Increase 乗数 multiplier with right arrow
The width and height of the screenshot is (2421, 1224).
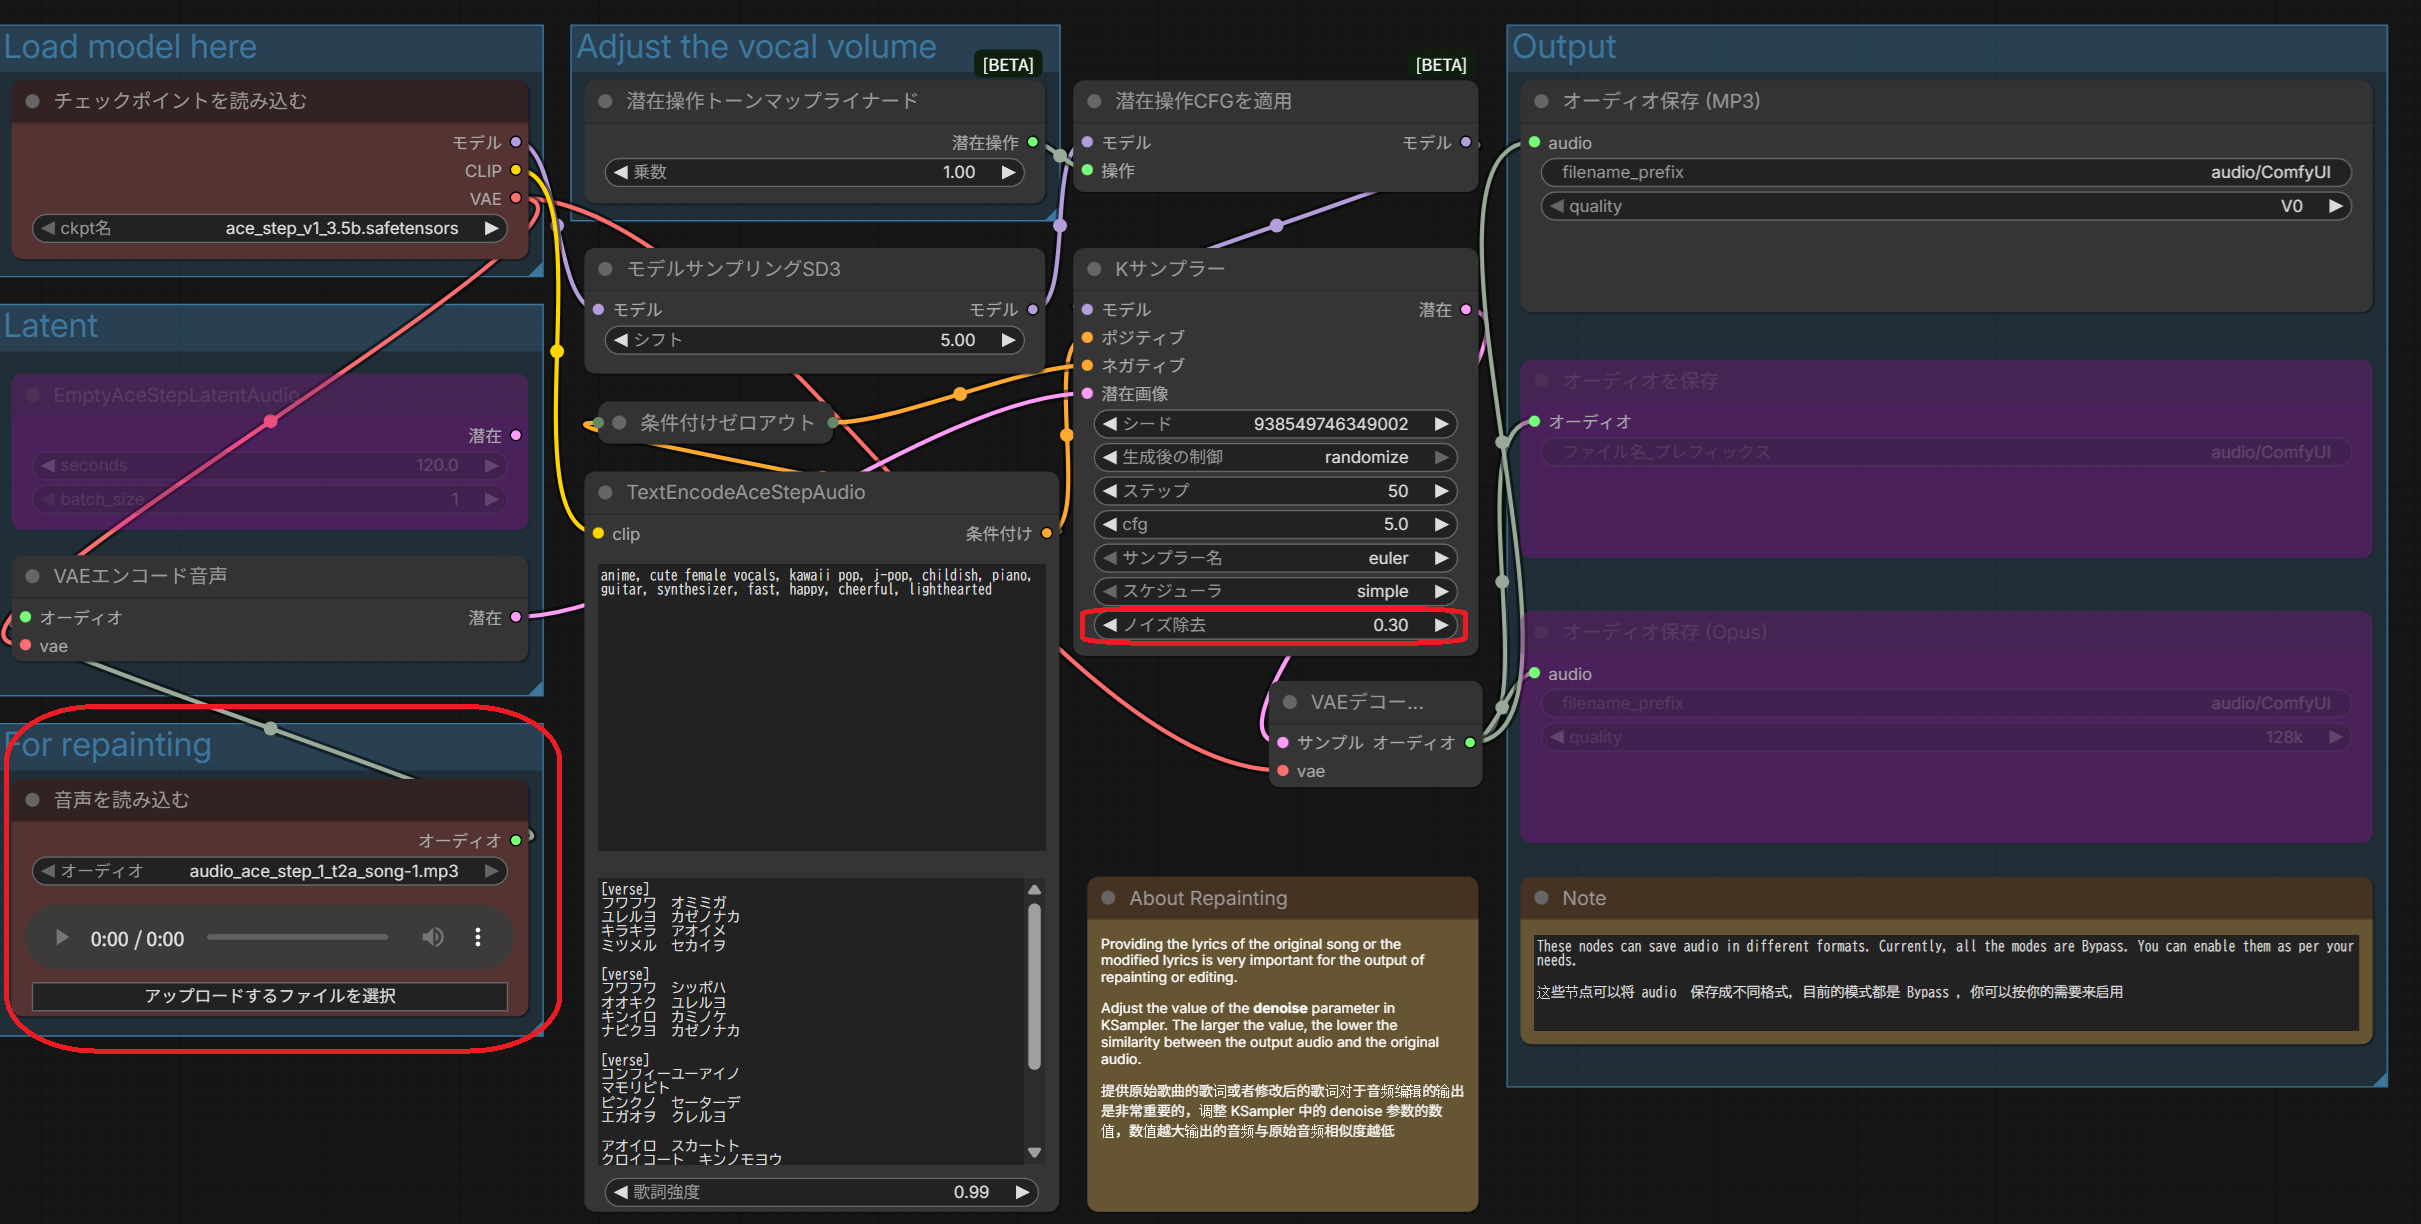1008,172
